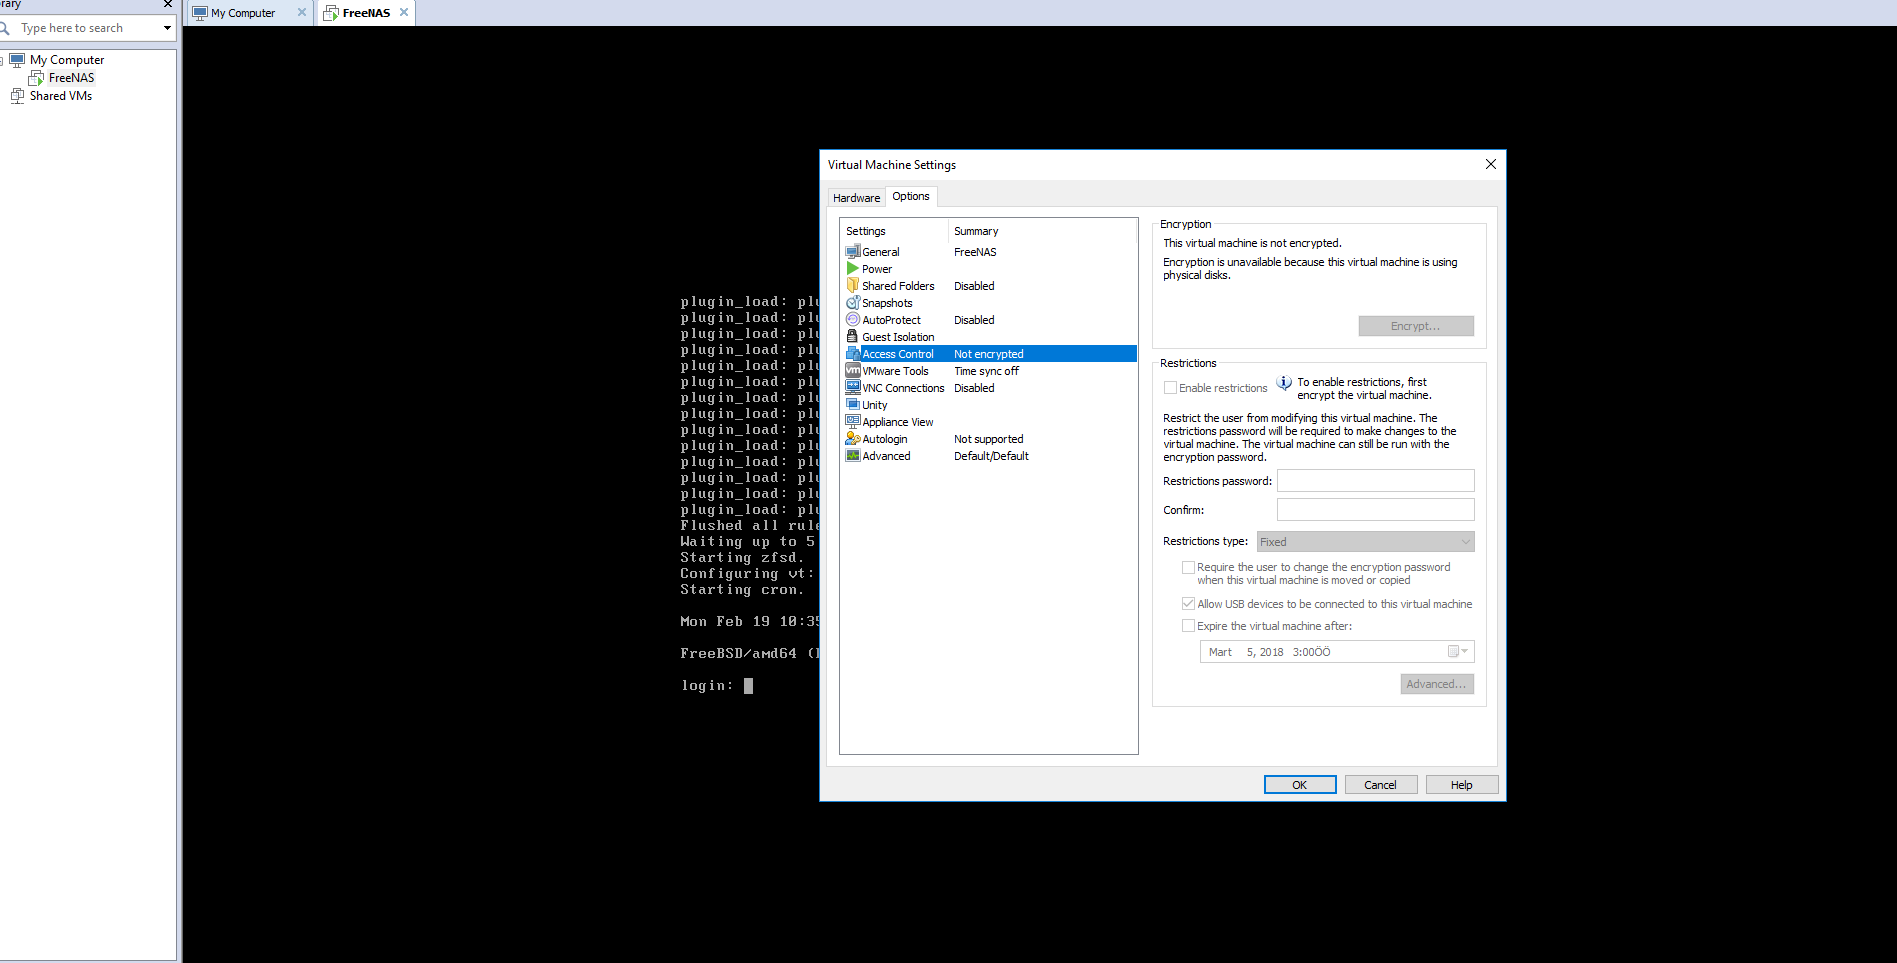Toggle Allow USB devices checkbox
The image size is (1897, 963).
point(1188,604)
